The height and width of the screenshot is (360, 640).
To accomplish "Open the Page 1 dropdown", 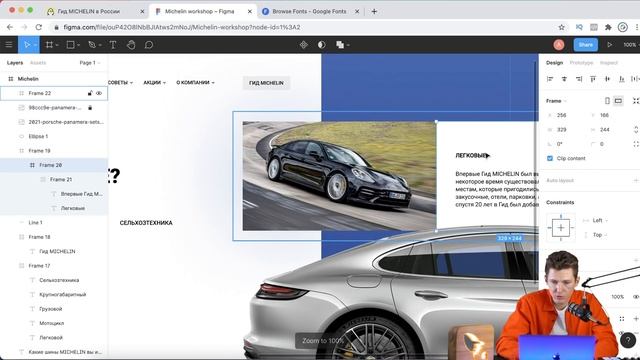I will point(90,63).
